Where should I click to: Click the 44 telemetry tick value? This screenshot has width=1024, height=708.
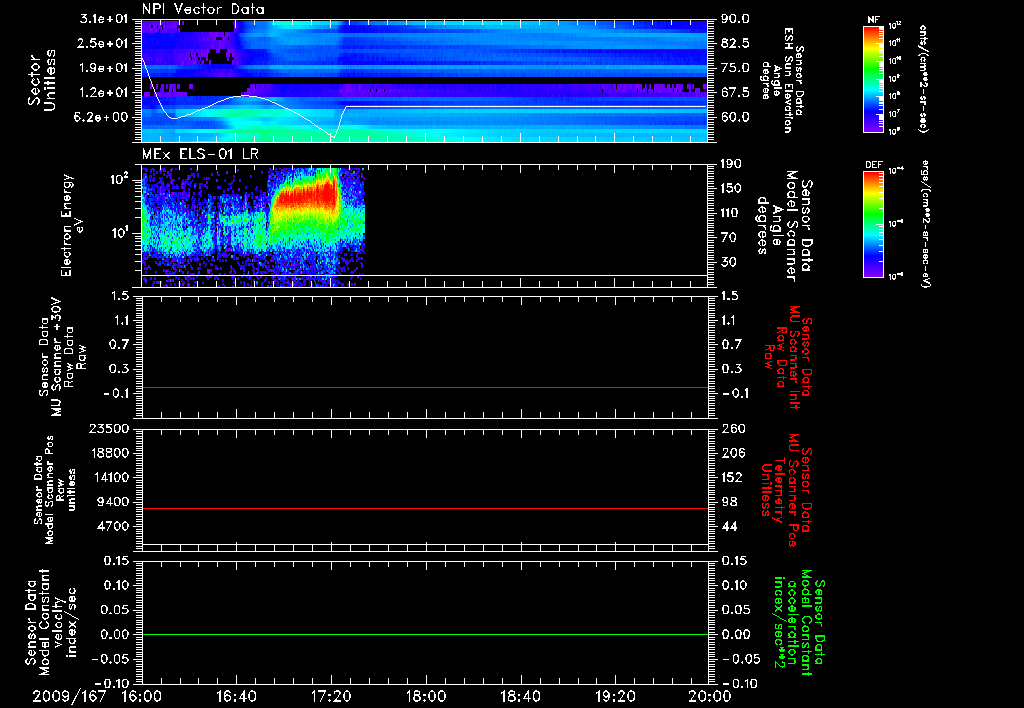(729, 526)
